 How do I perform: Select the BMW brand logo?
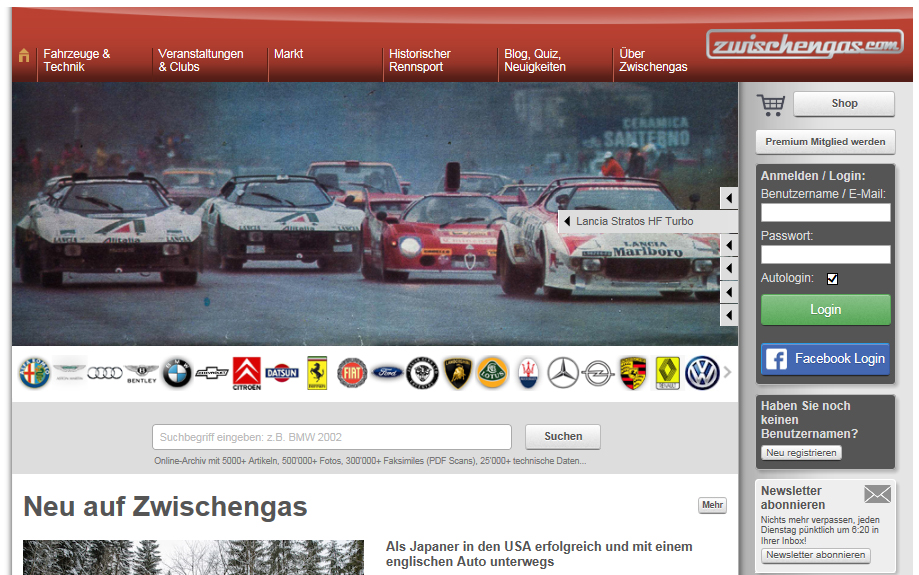point(177,373)
